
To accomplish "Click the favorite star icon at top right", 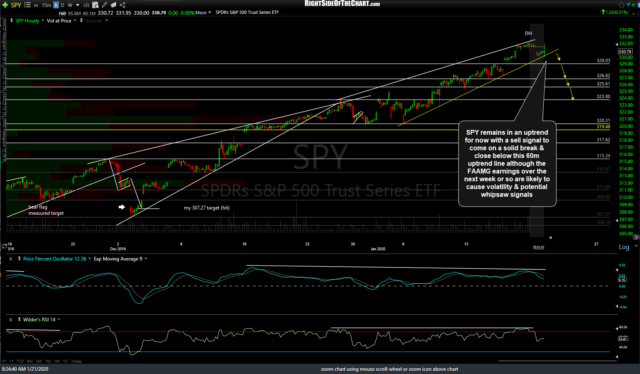I will (x=621, y=5).
